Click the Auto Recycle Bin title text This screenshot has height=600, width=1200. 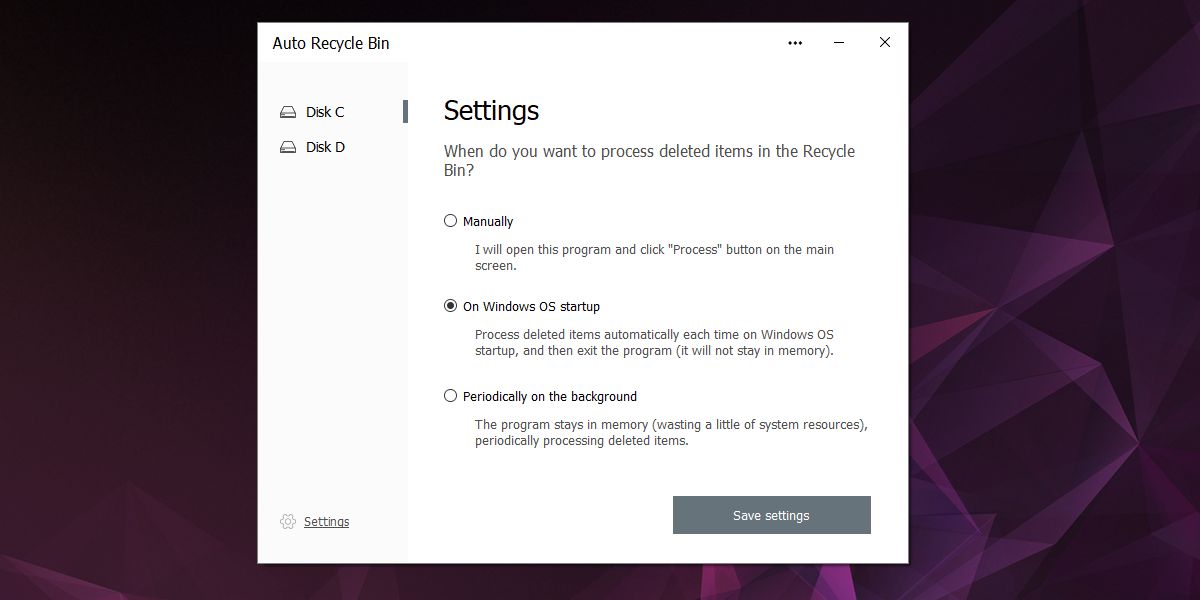click(331, 43)
